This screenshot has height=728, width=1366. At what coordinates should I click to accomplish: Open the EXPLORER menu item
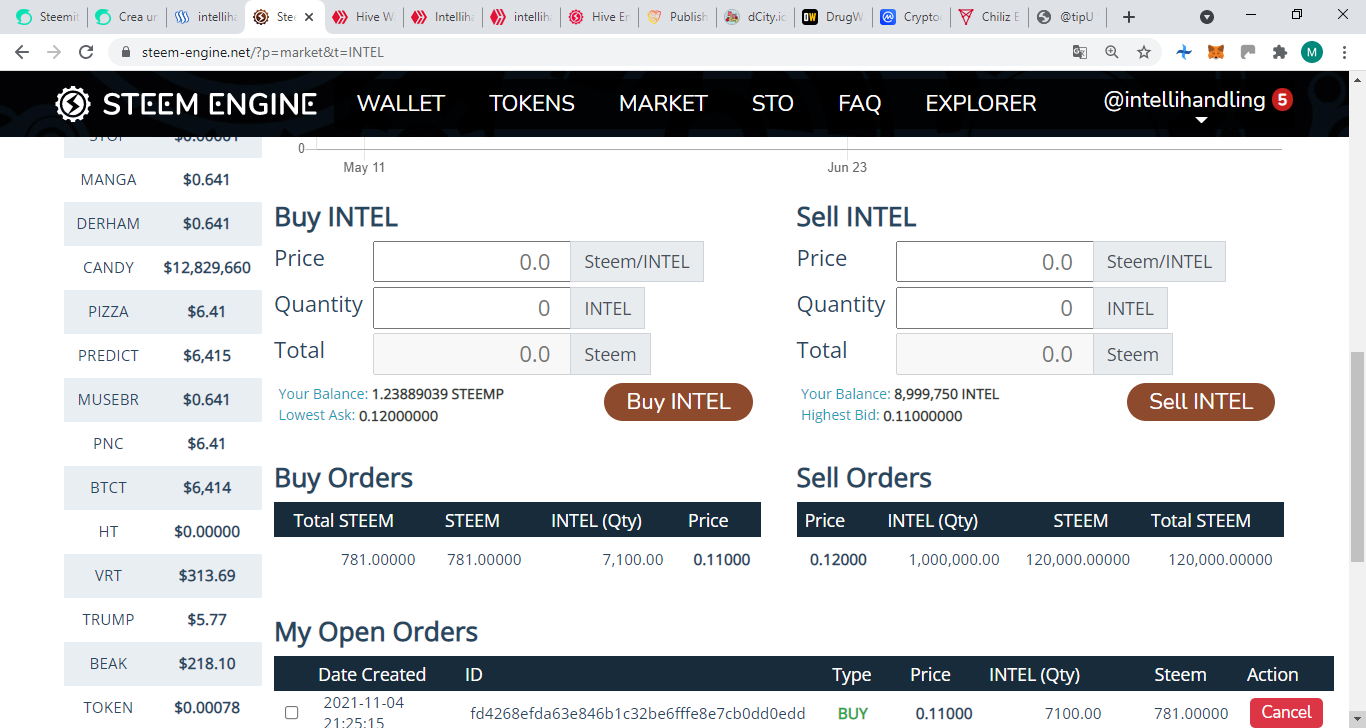tap(981, 103)
